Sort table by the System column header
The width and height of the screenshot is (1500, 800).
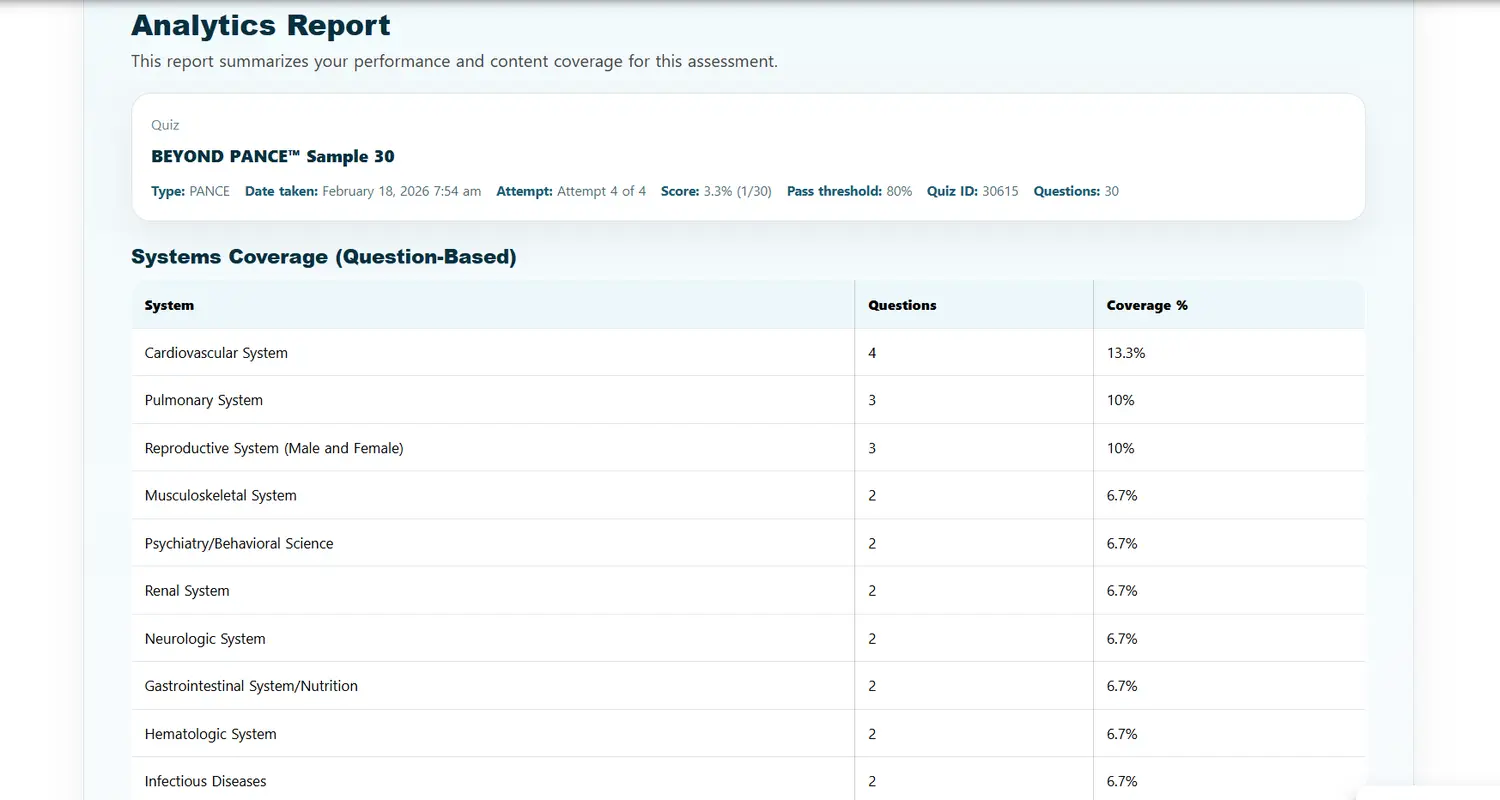(x=168, y=305)
